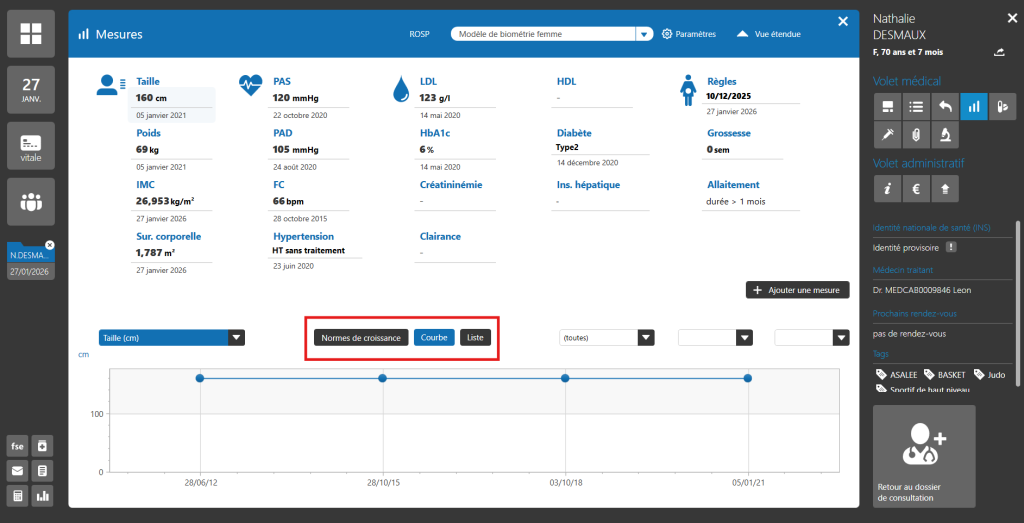
Task: Expand the Modèle de biométrie femme dropdown
Action: coord(644,34)
